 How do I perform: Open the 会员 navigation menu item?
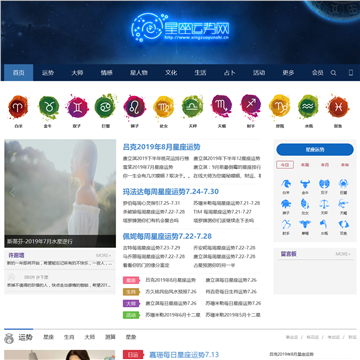317,73
